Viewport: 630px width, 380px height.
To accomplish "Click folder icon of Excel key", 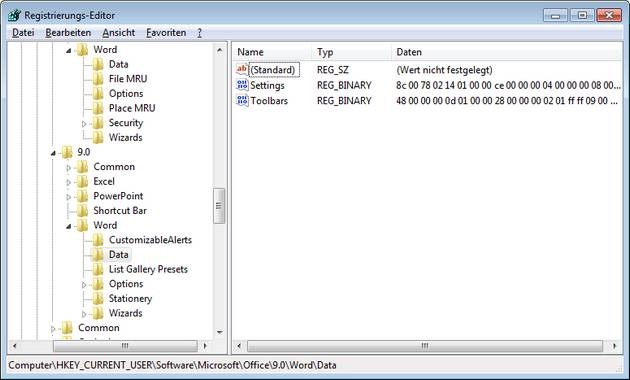I will tap(82, 182).
